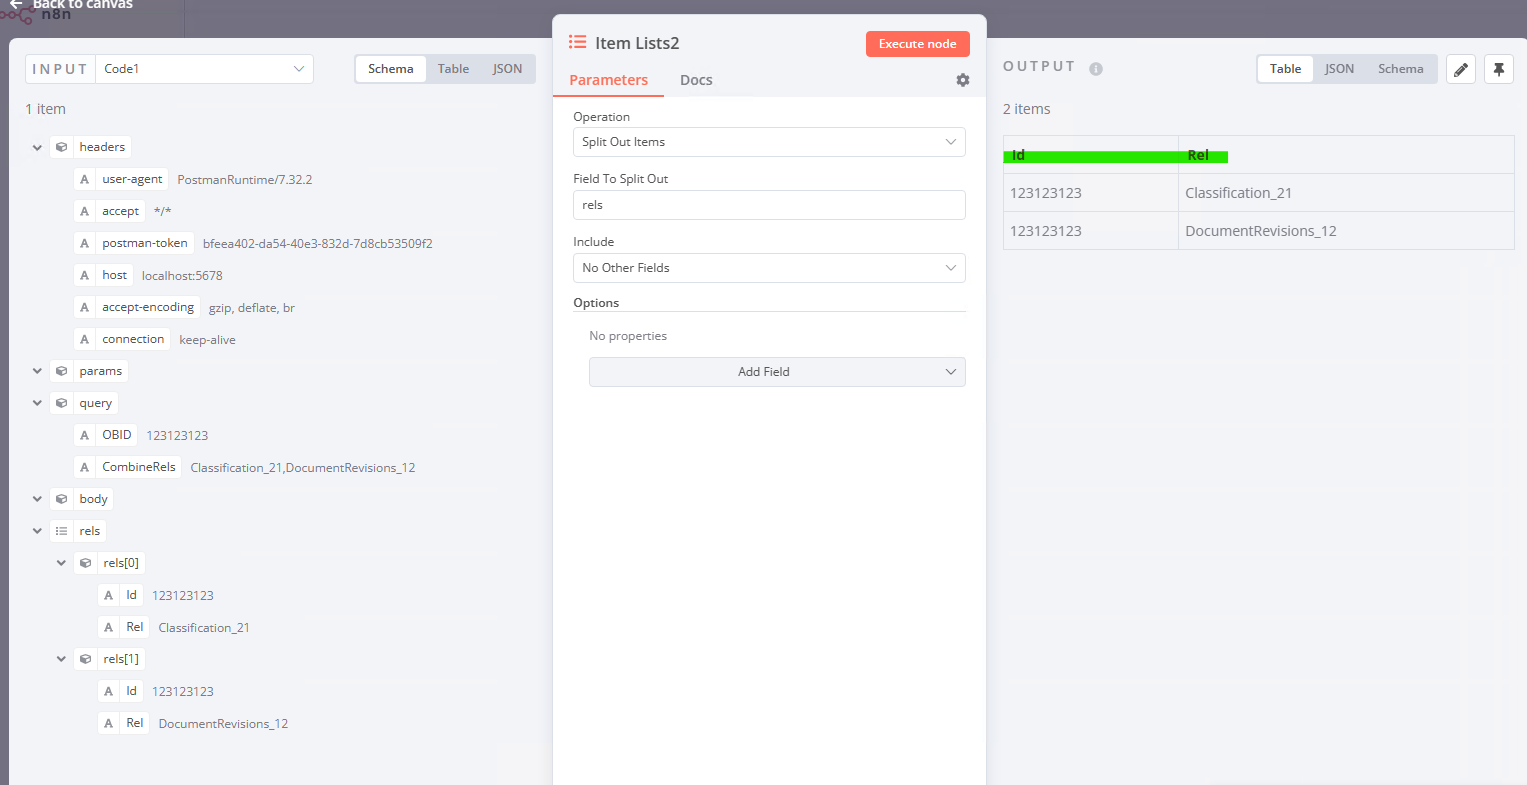Click string type icon beside host
The width and height of the screenshot is (1527, 785).
point(85,275)
